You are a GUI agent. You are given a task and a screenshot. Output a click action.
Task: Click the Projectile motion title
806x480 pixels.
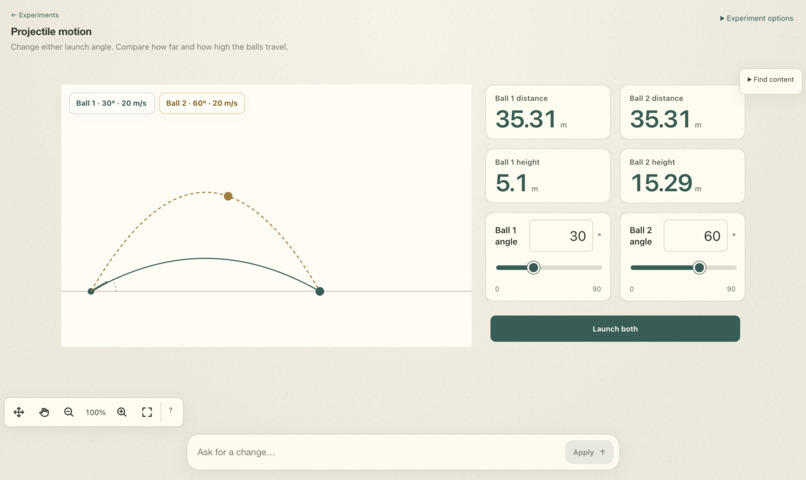click(x=51, y=31)
